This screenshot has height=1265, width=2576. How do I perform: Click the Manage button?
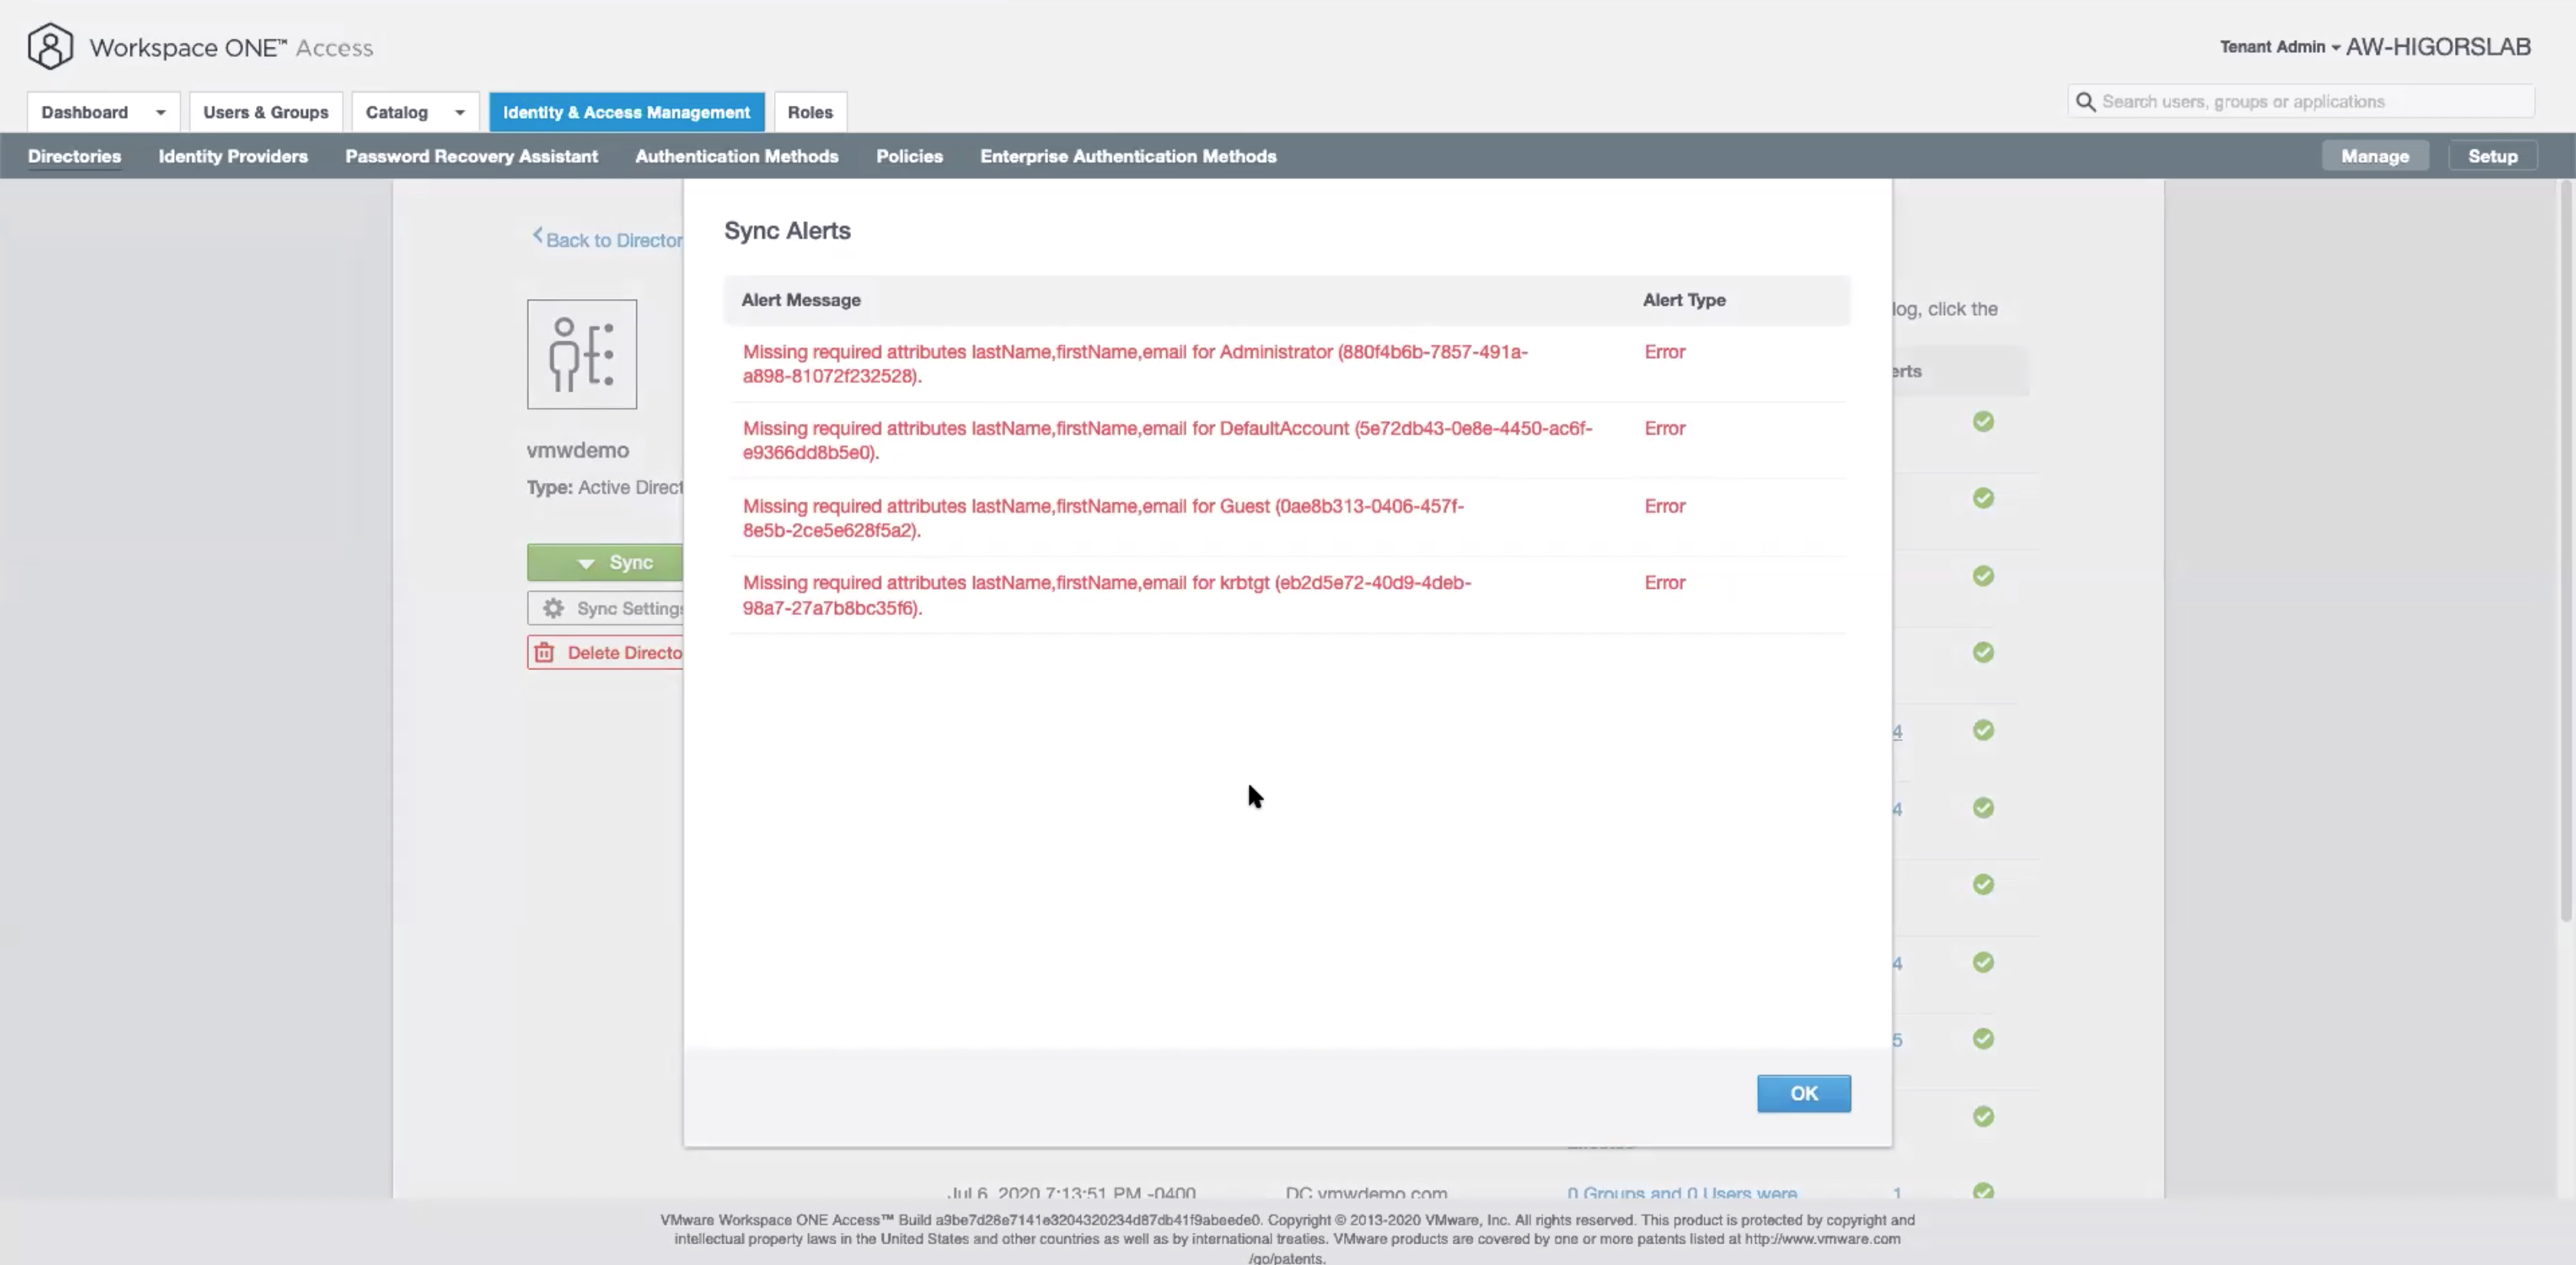[x=2374, y=156]
